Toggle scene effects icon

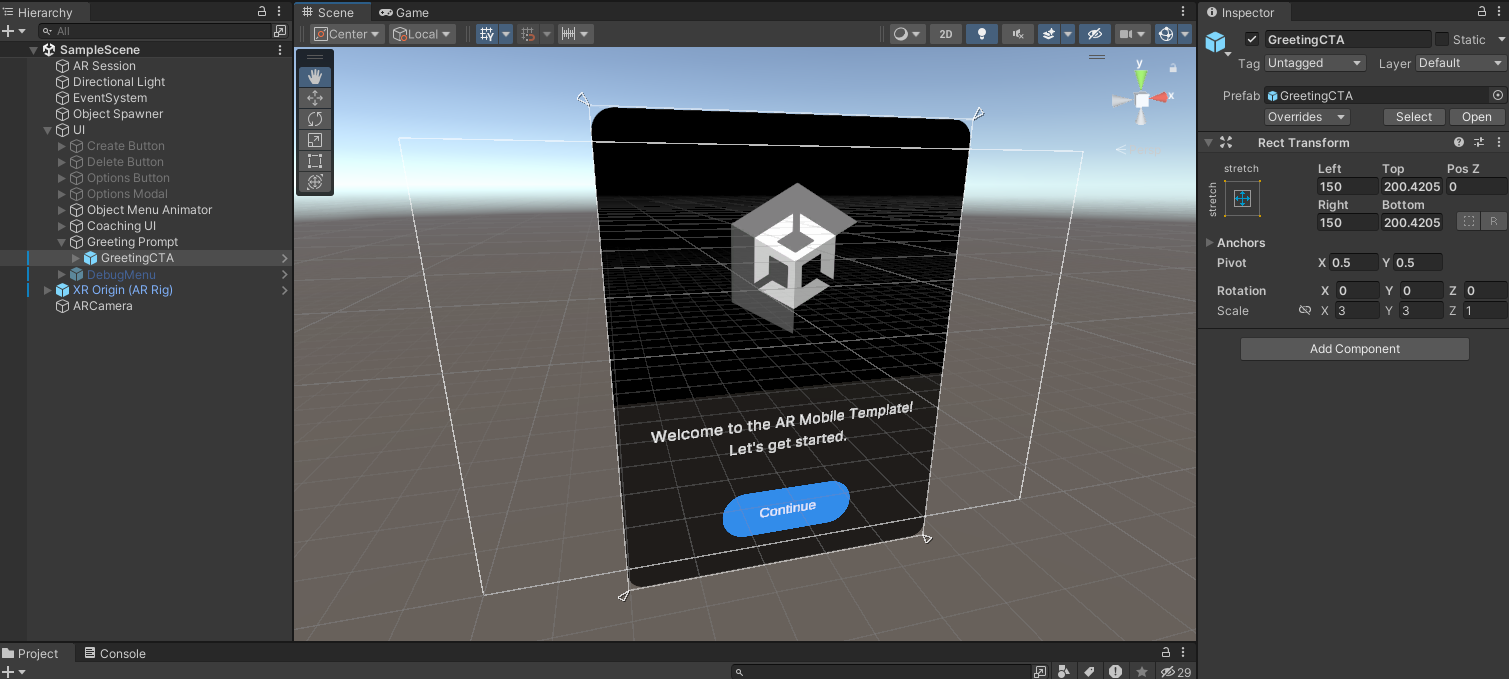(x=1048, y=34)
